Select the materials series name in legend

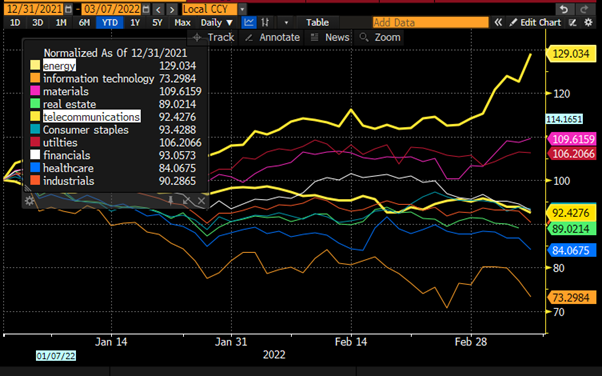66,91
